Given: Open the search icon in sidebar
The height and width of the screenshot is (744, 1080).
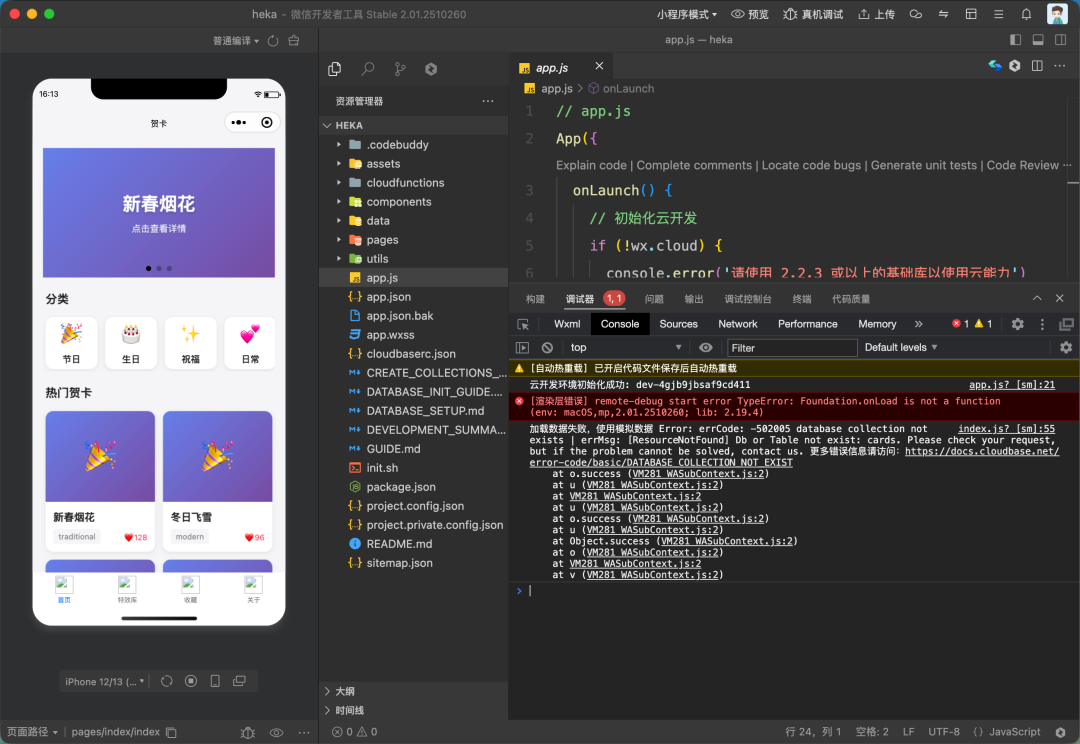Looking at the screenshot, I should point(368,69).
